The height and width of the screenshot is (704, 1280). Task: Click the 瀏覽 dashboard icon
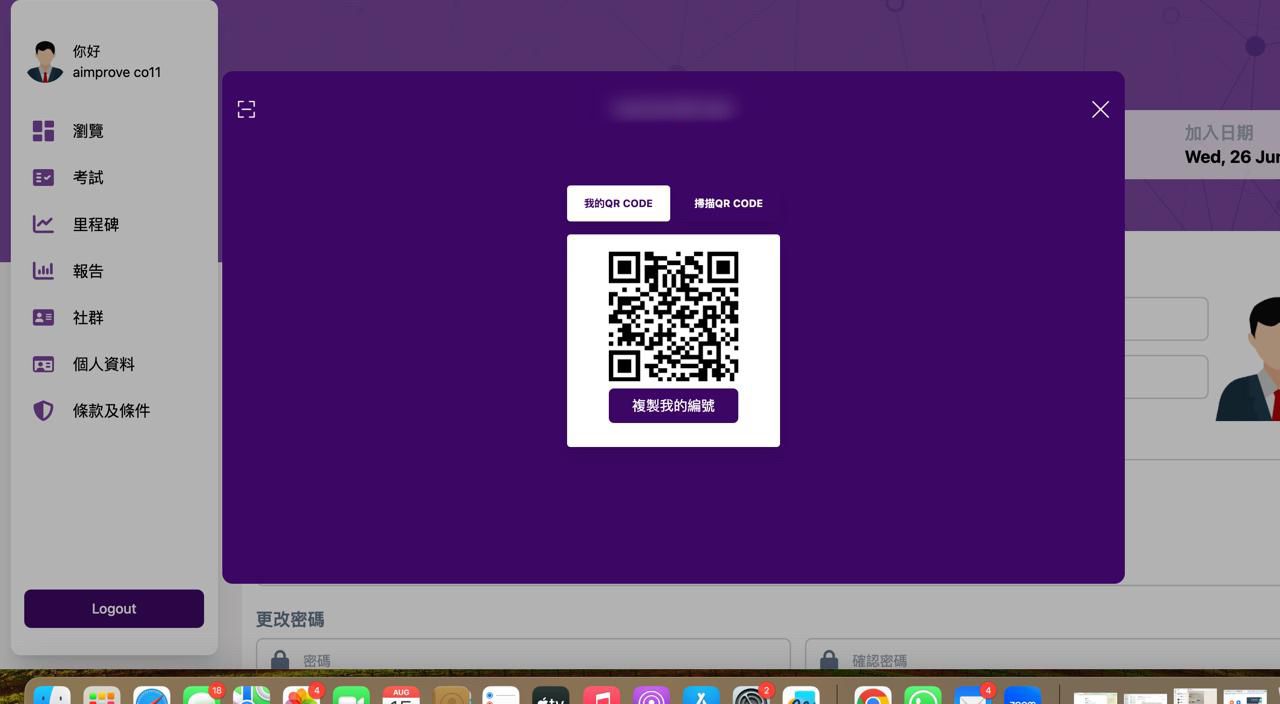(43, 131)
